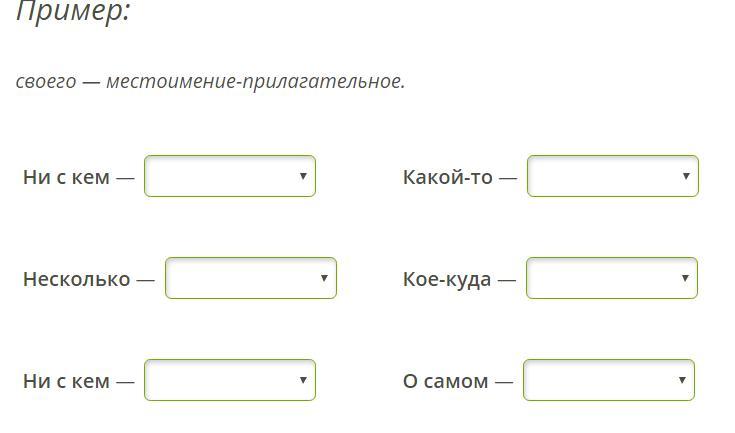This screenshot has width=735, height=433.
Task: Click the Какой-то label text
Action: click(447, 177)
